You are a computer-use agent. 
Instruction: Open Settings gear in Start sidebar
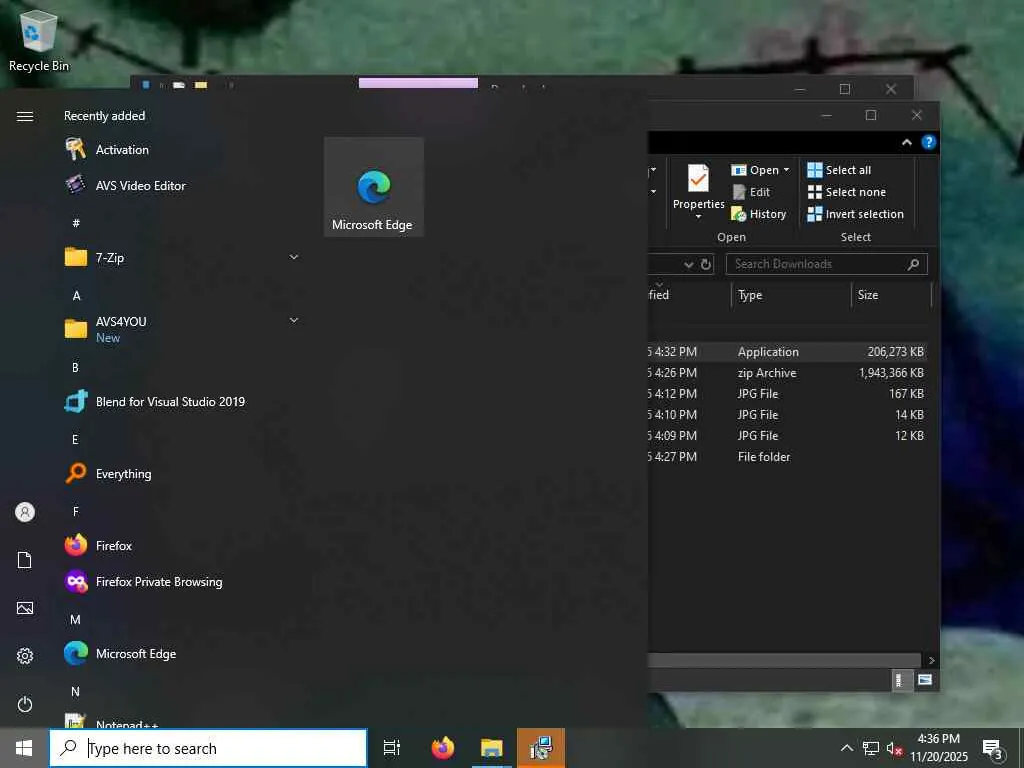click(x=25, y=656)
